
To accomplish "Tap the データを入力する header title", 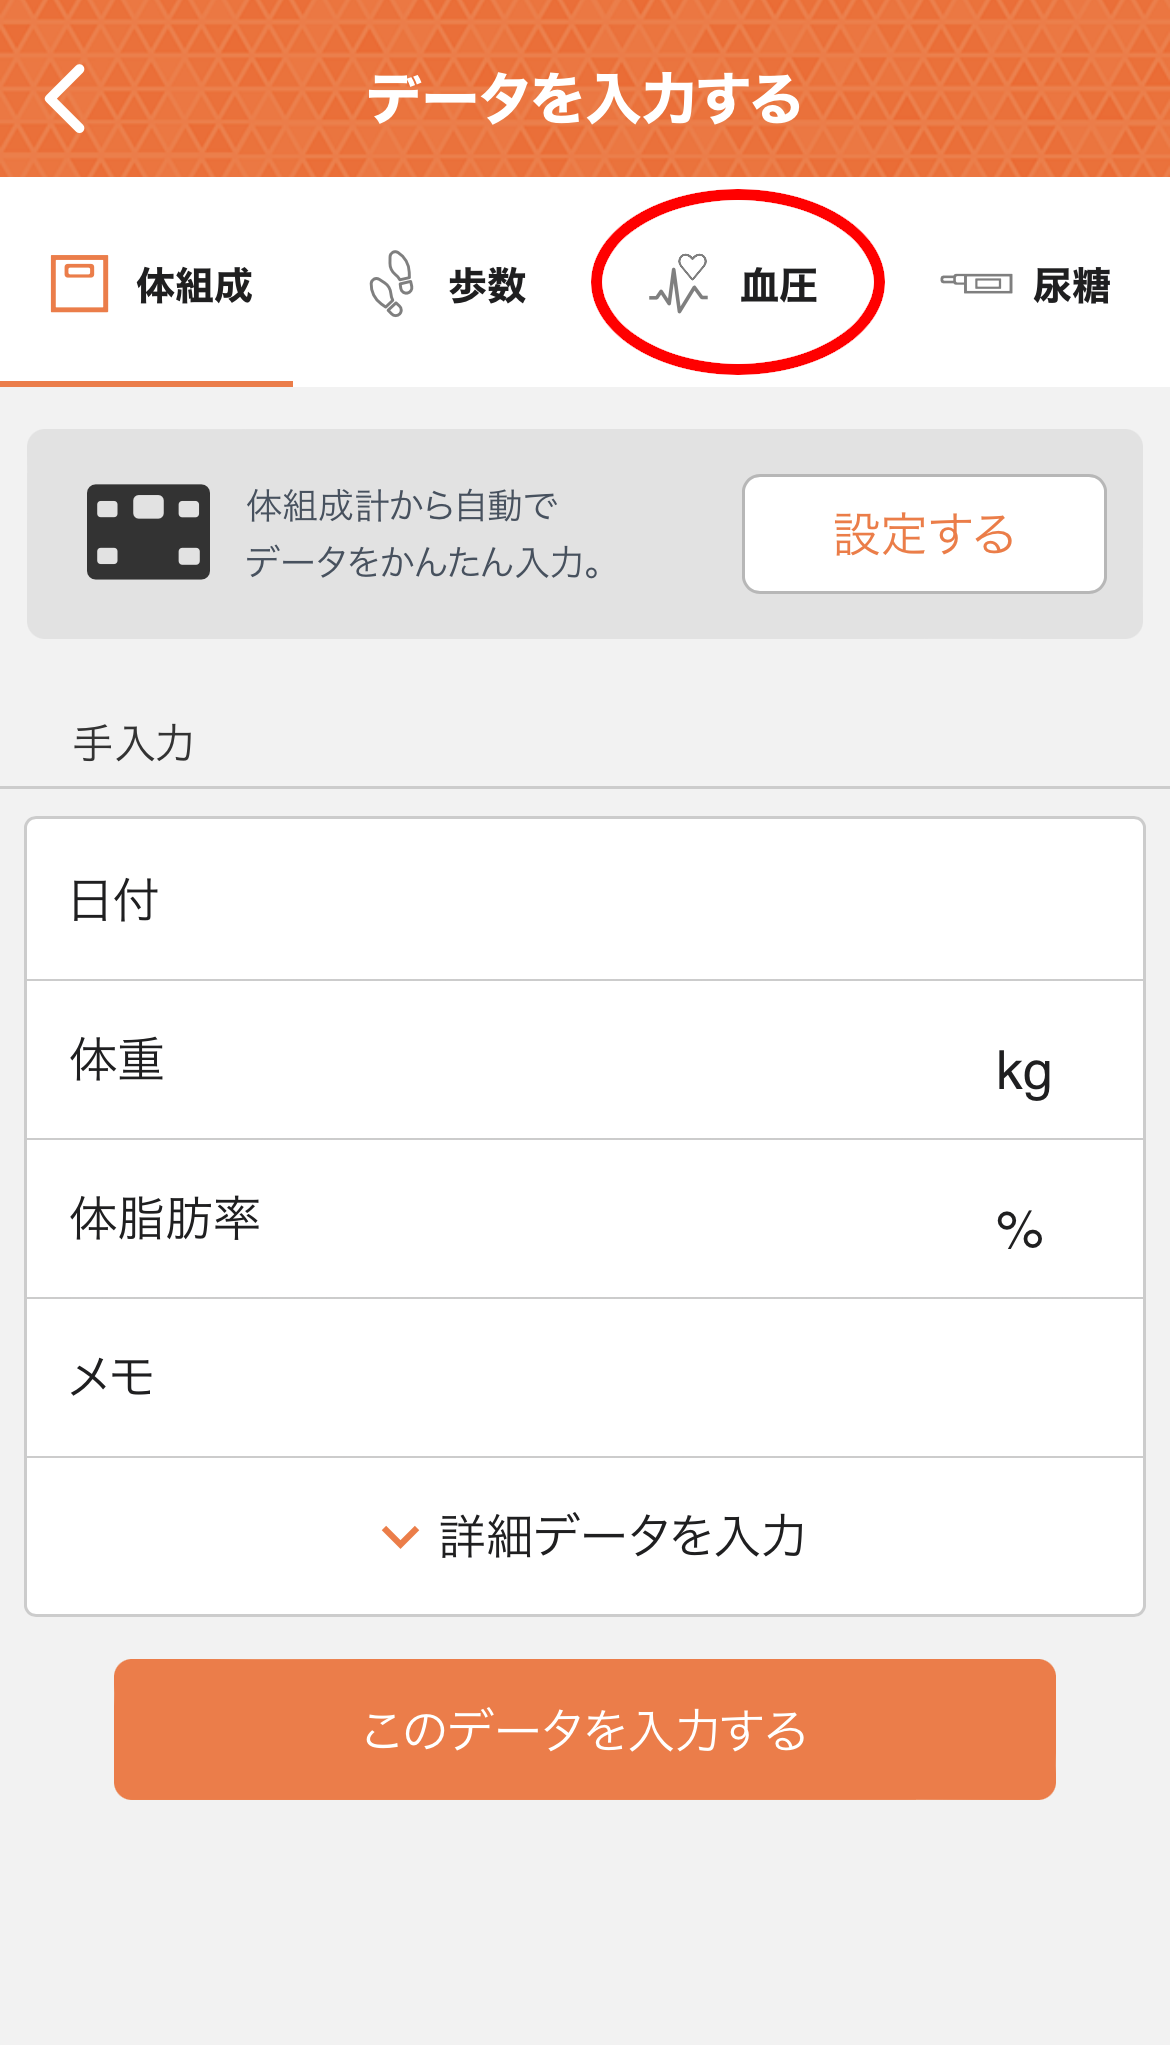I will tap(585, 99).
